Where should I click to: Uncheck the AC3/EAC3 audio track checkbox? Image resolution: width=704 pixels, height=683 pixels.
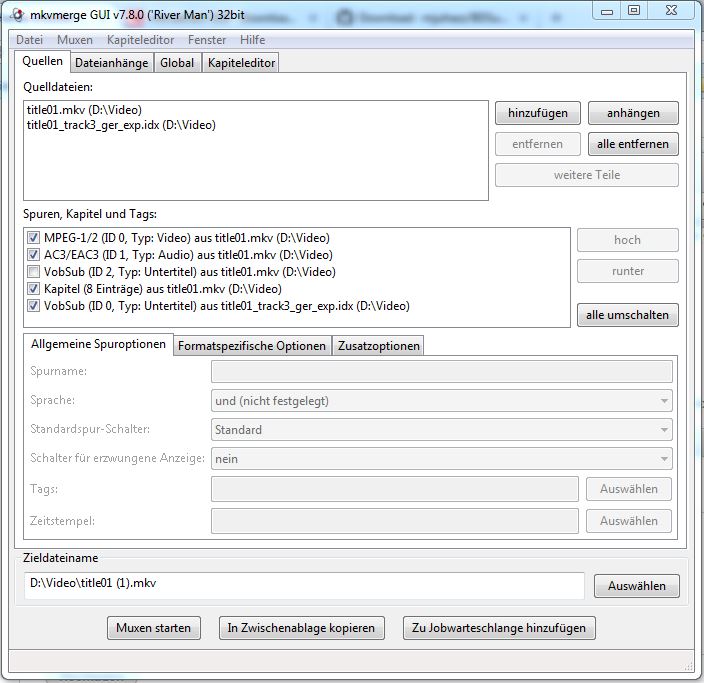pos(33,255)
